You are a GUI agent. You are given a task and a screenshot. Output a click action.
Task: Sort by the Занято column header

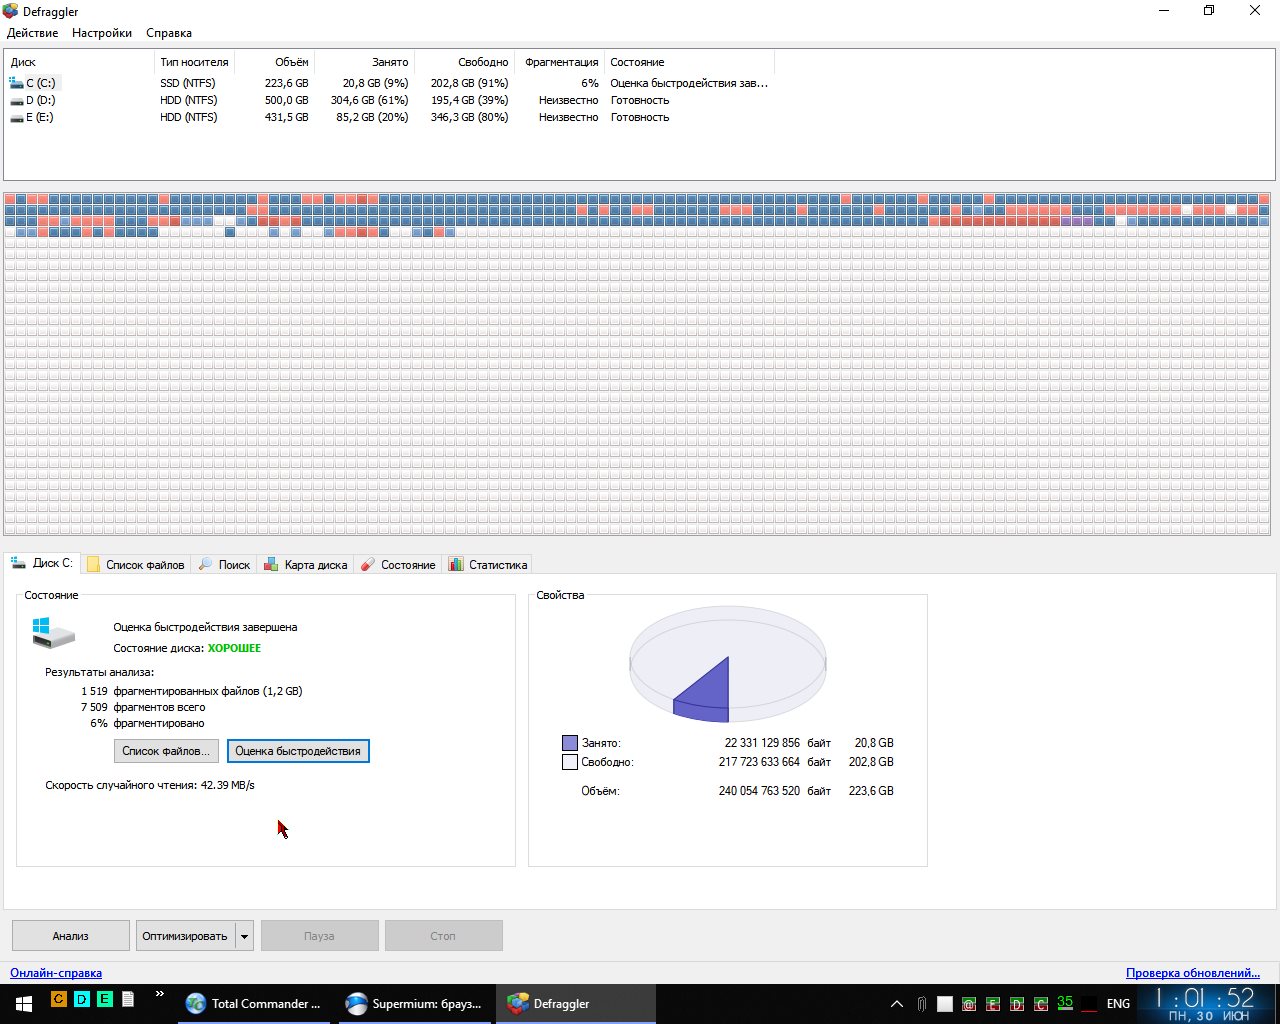pos(364,62)
